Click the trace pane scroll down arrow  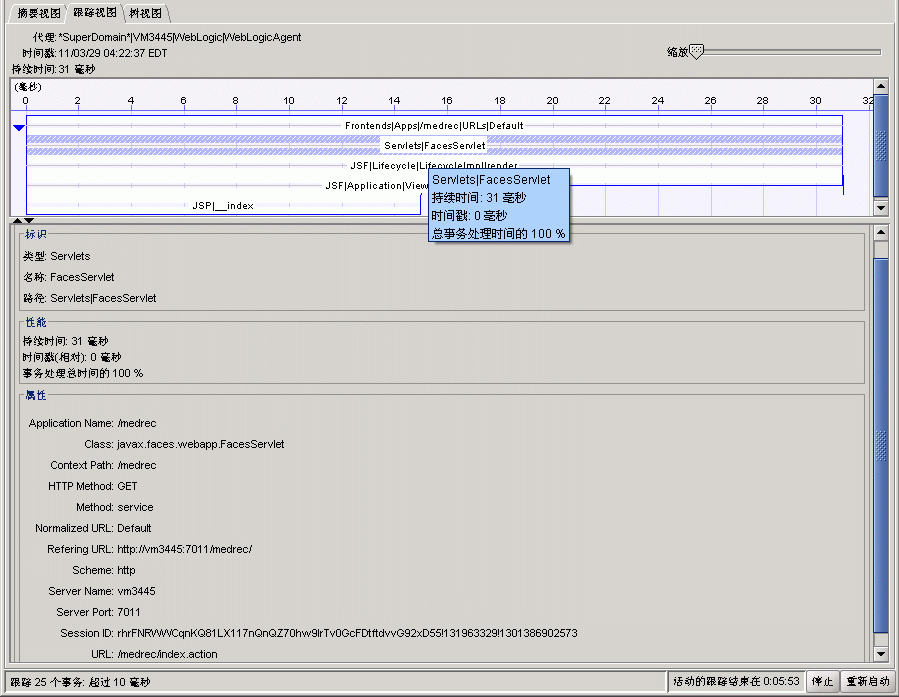881,207
